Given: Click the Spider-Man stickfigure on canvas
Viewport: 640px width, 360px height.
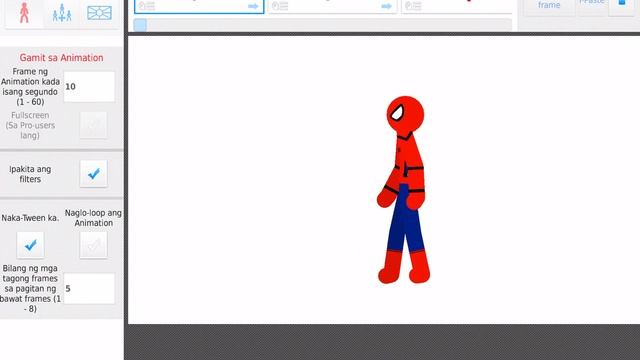Looking at the screenshot, I should tap(404, 189).
